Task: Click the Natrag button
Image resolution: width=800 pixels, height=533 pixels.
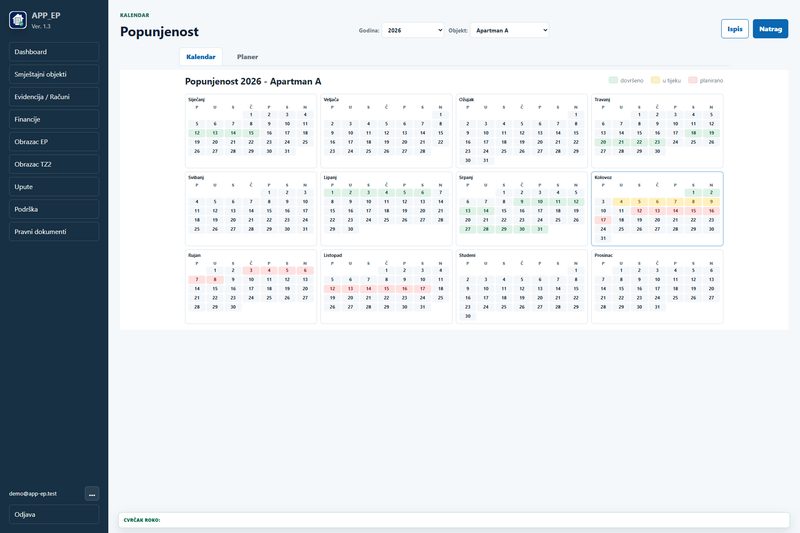Action: click(x=770, y=29)
